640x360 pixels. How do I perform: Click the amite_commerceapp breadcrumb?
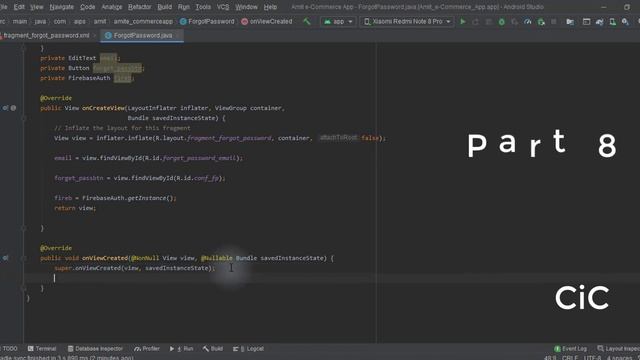pos(143,21)
